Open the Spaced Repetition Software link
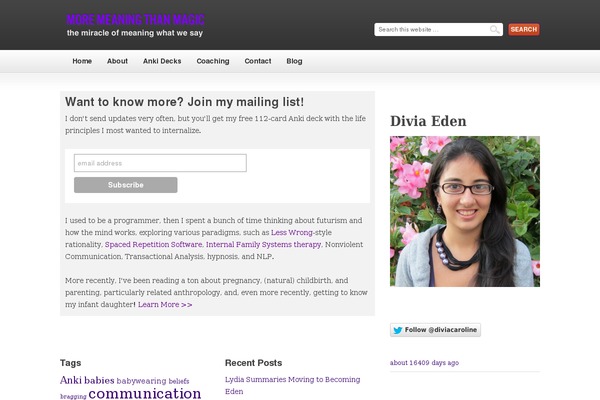600x400 pixels. click(x=153, y=244)
